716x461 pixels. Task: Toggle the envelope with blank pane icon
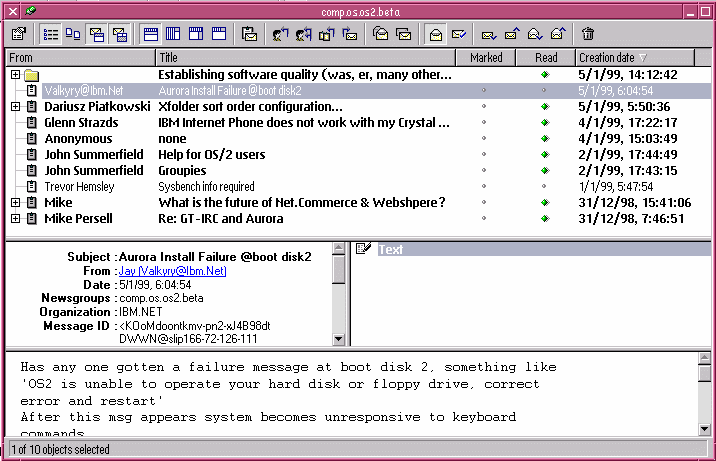(96, 34)
